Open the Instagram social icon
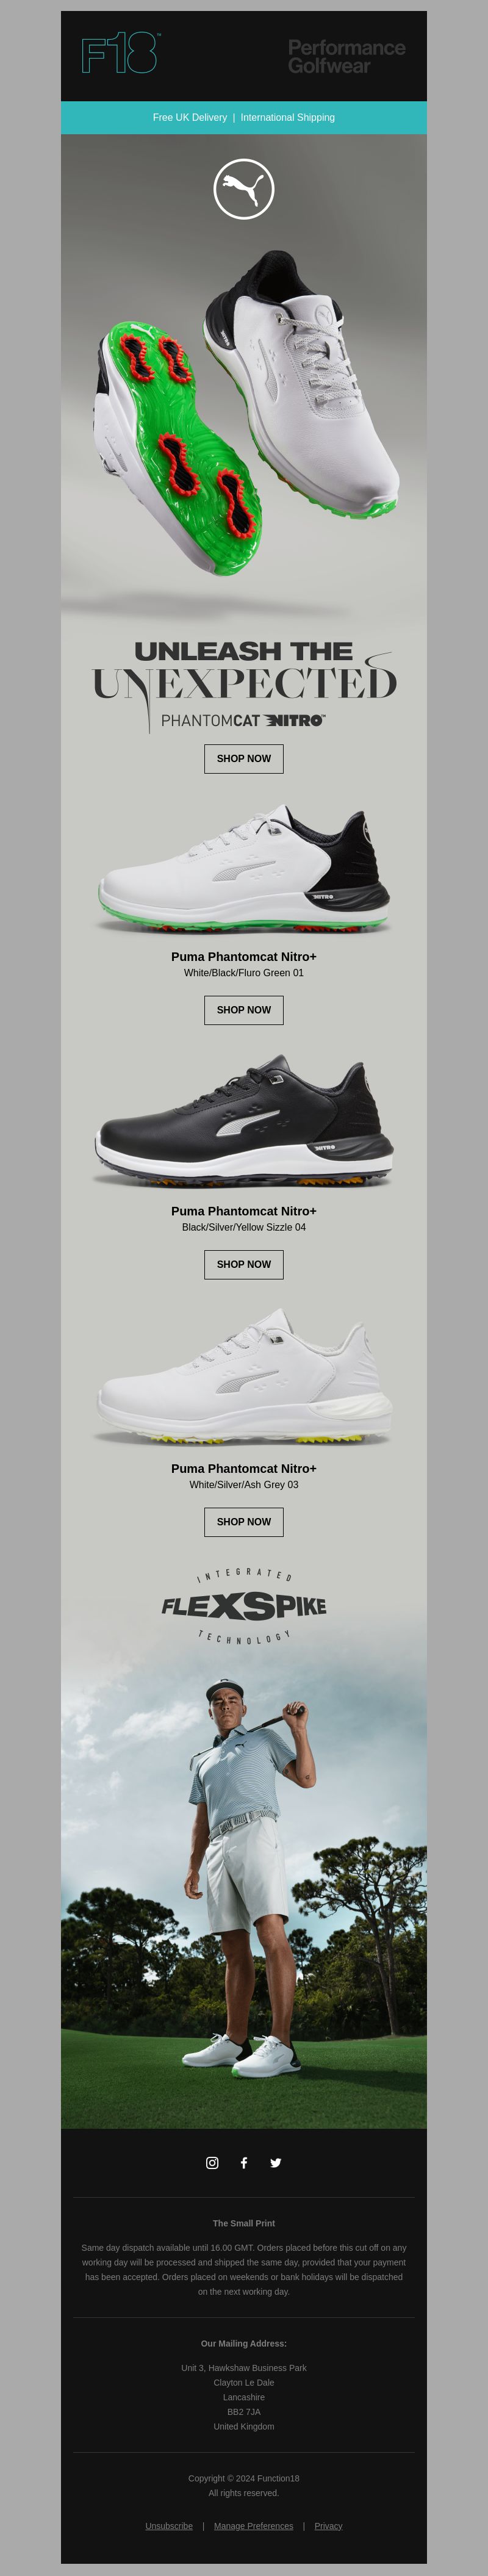The height and width of the screenshot is (2576, 488). [x=212, y=2163]
